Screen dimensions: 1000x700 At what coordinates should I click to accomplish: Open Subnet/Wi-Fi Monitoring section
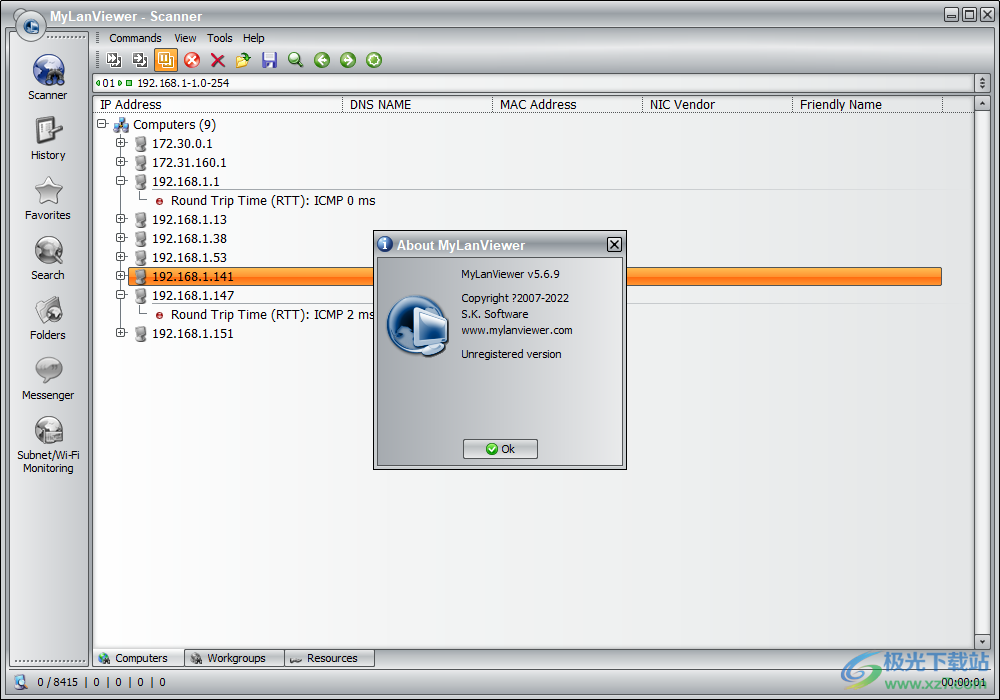point(48,444)
